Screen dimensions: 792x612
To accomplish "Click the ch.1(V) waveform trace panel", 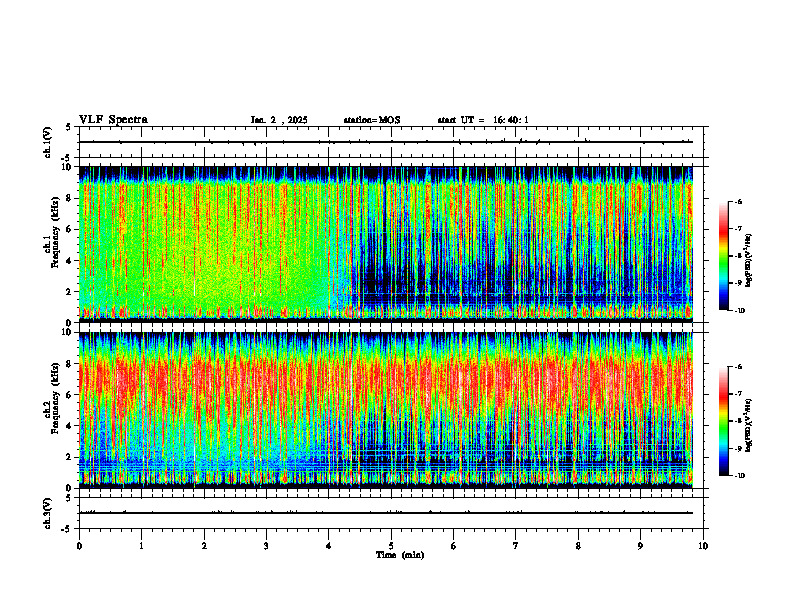I will [391, 142].
